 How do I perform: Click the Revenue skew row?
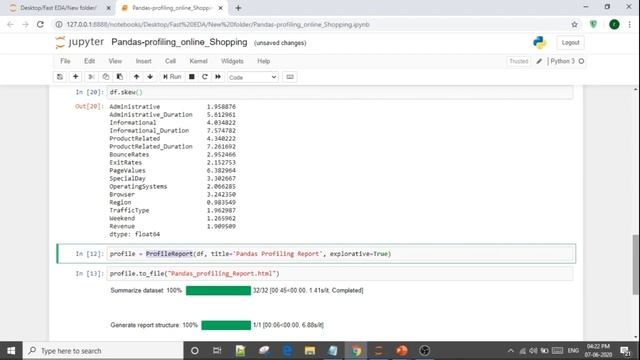172,226
